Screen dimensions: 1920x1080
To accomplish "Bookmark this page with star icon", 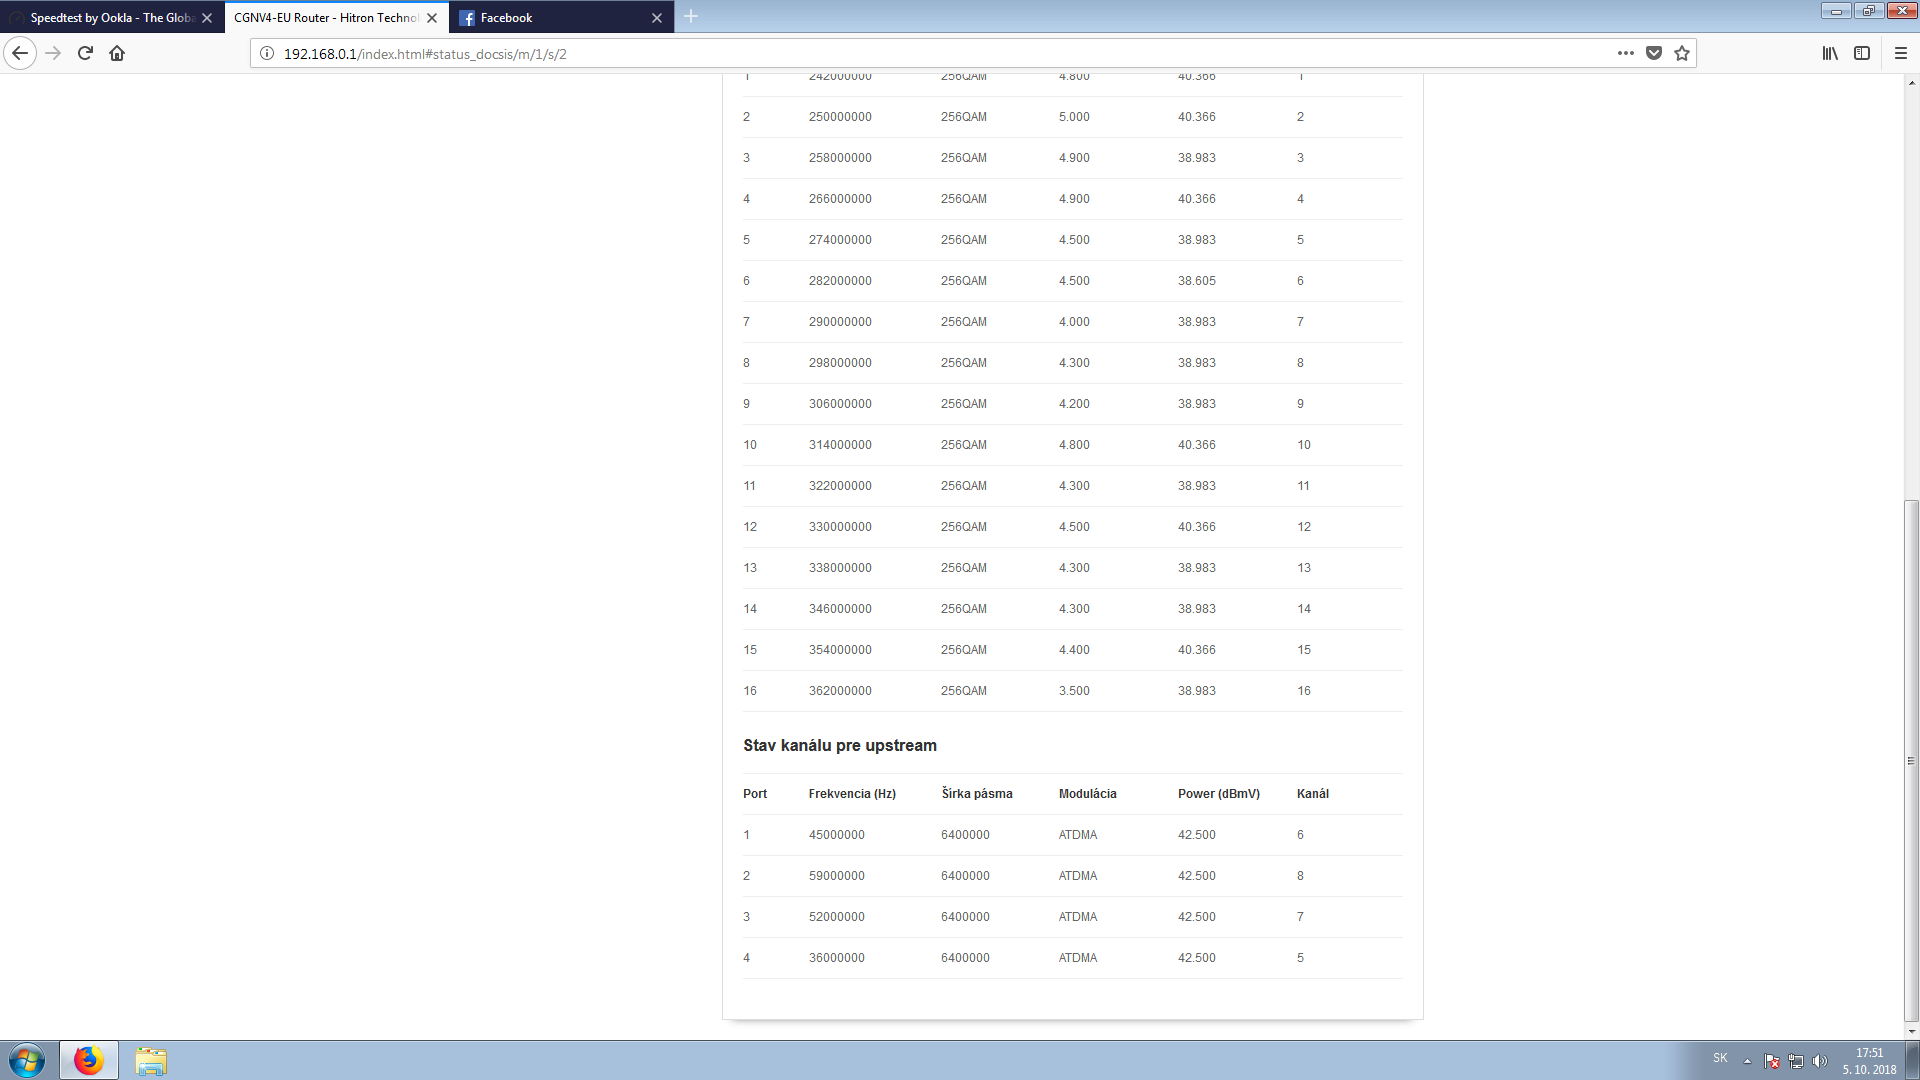I will pyautogui.click(x=1682, y=53).
